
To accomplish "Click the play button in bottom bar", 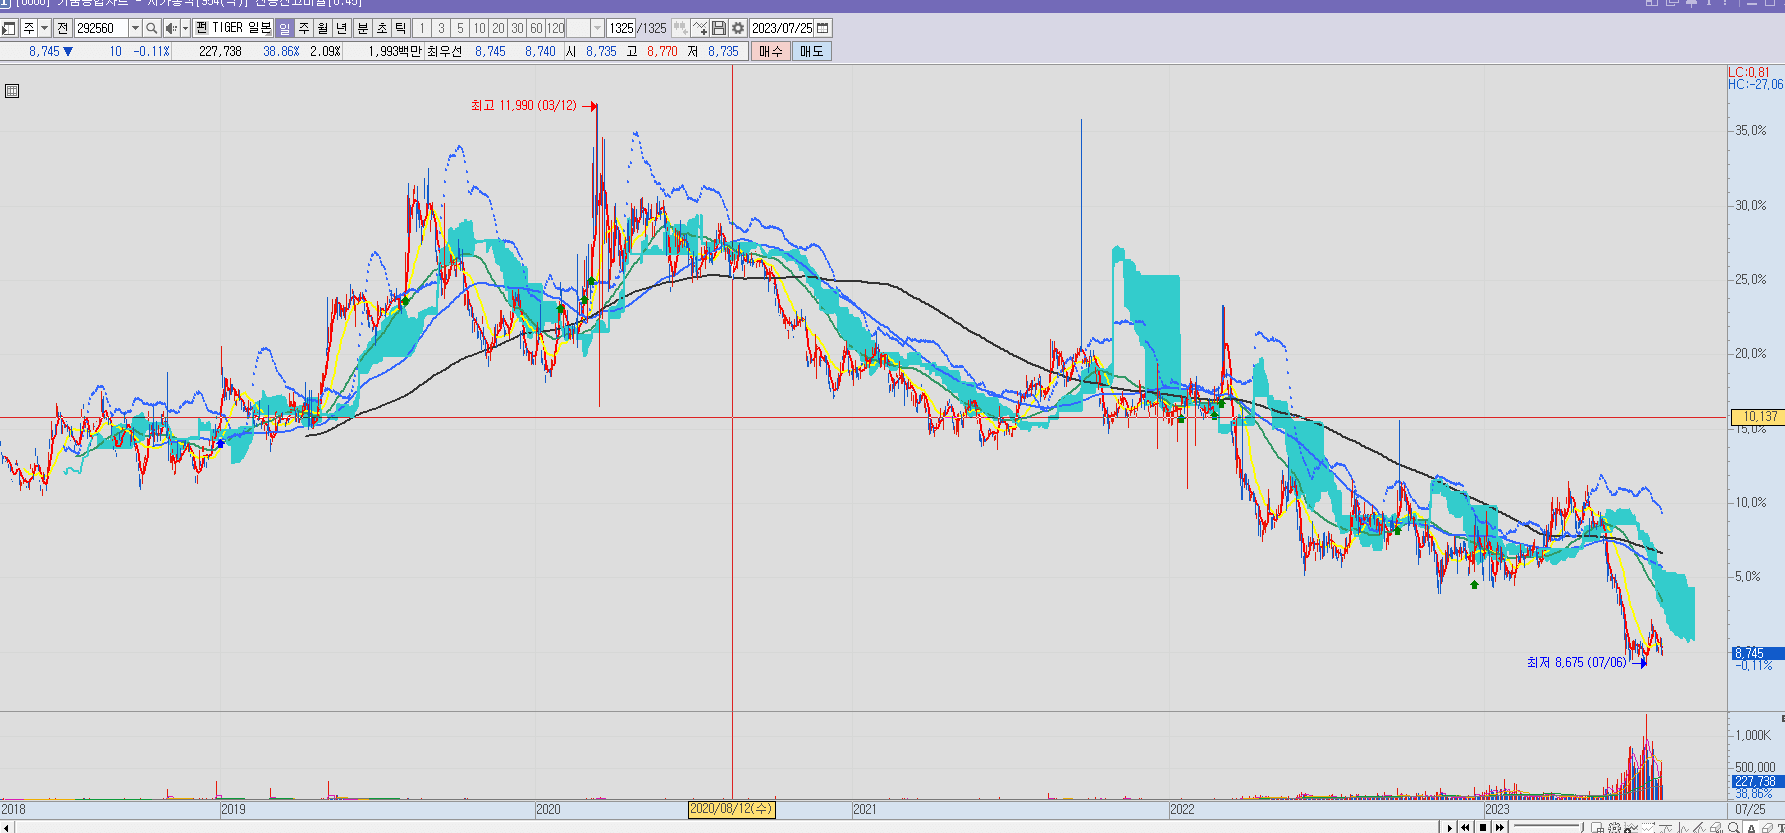I will click(x=1450, y=827).
